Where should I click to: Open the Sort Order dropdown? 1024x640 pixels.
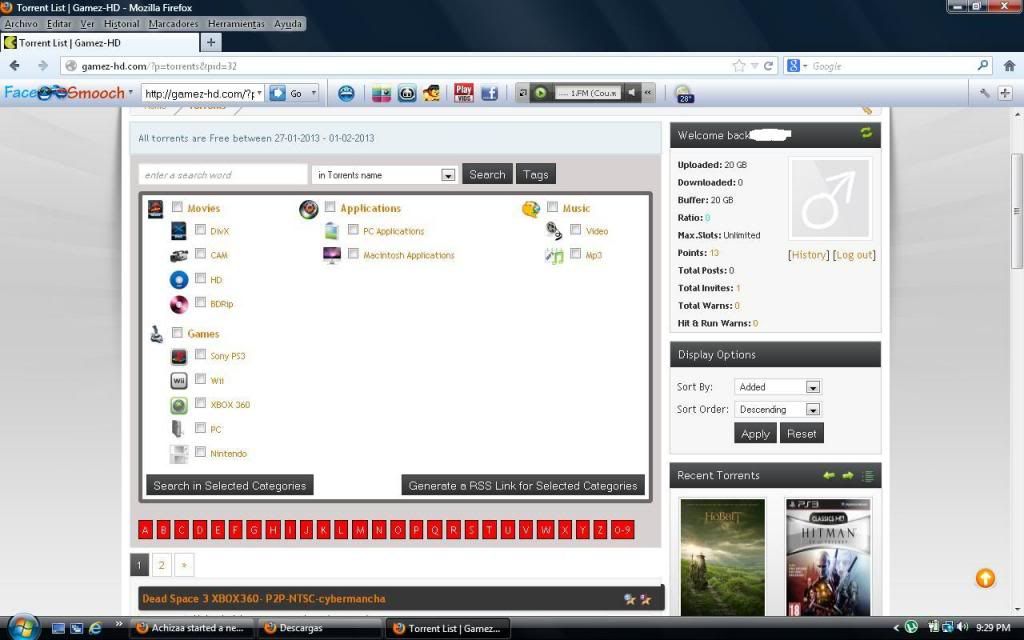pos(777,409)
